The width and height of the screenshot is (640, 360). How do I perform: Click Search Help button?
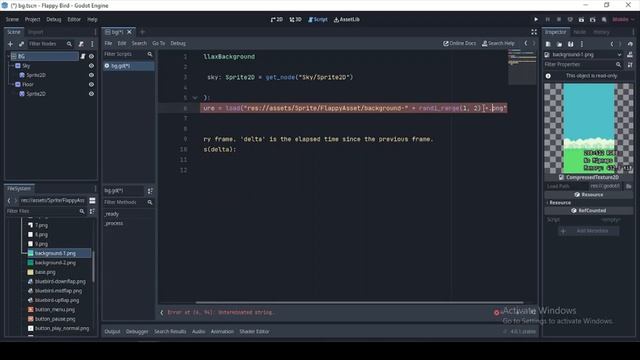pos(498,43)
